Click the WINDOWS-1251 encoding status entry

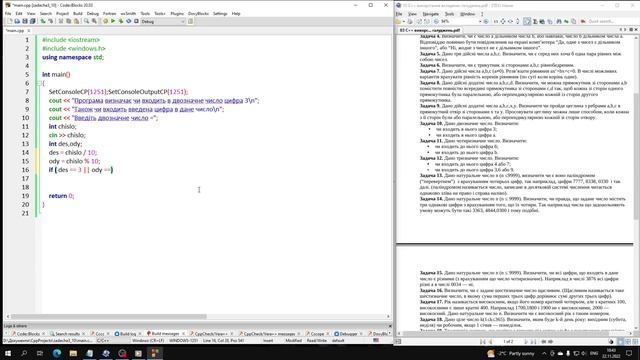[183, 340]
